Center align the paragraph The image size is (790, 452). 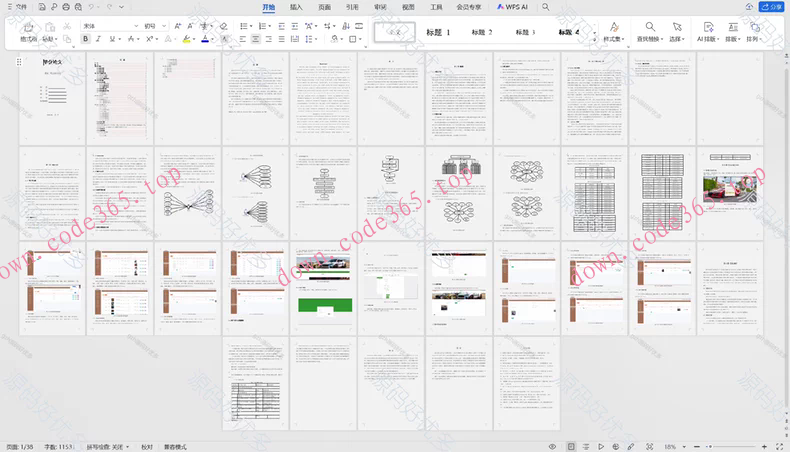click(x=255, y=39)
